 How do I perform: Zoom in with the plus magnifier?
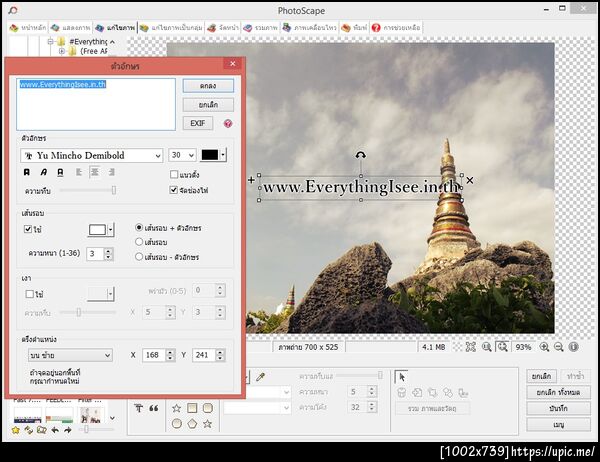[544, 347]
